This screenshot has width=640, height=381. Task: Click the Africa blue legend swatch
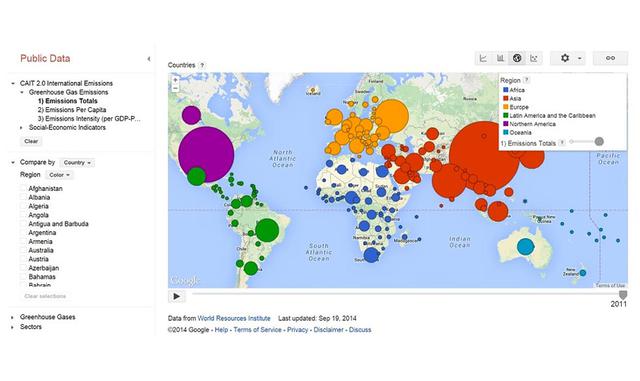point(506,90)
